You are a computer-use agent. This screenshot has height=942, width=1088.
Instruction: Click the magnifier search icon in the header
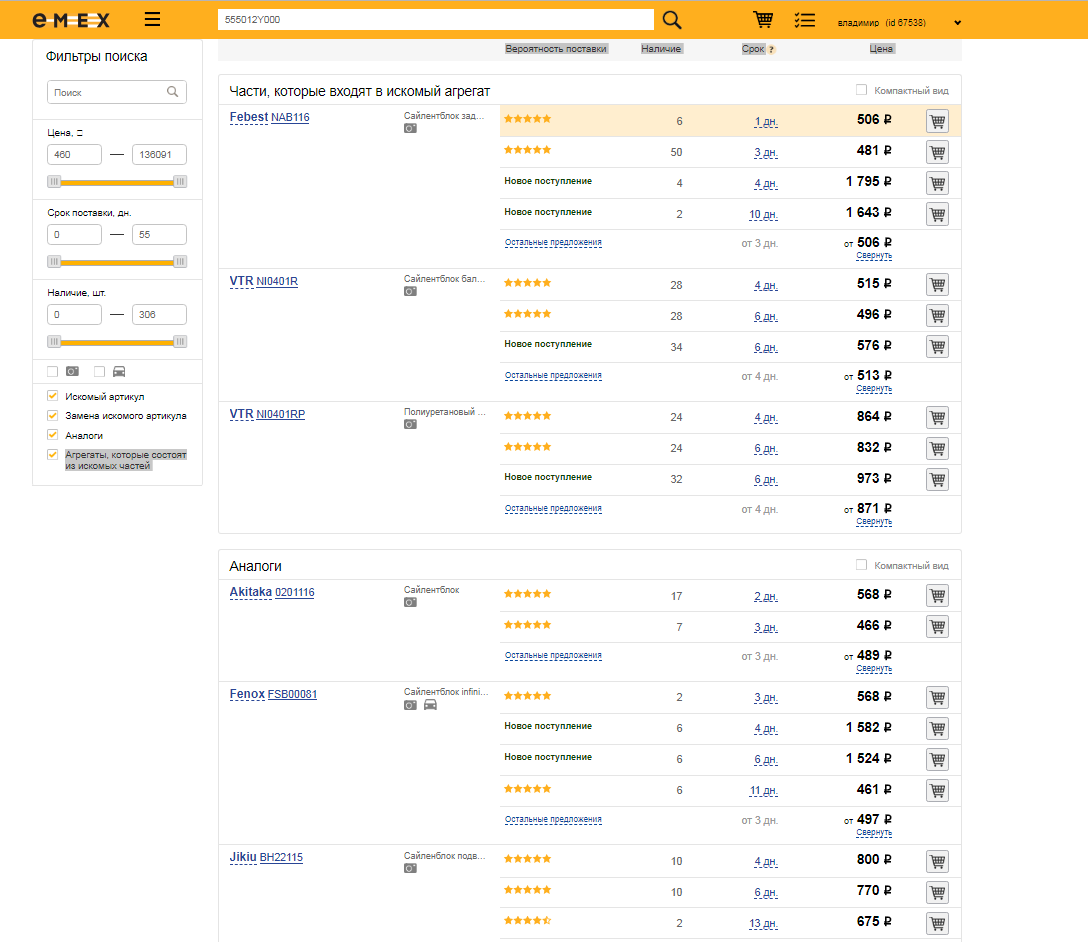pyautogui.click(x=672, y=20)
